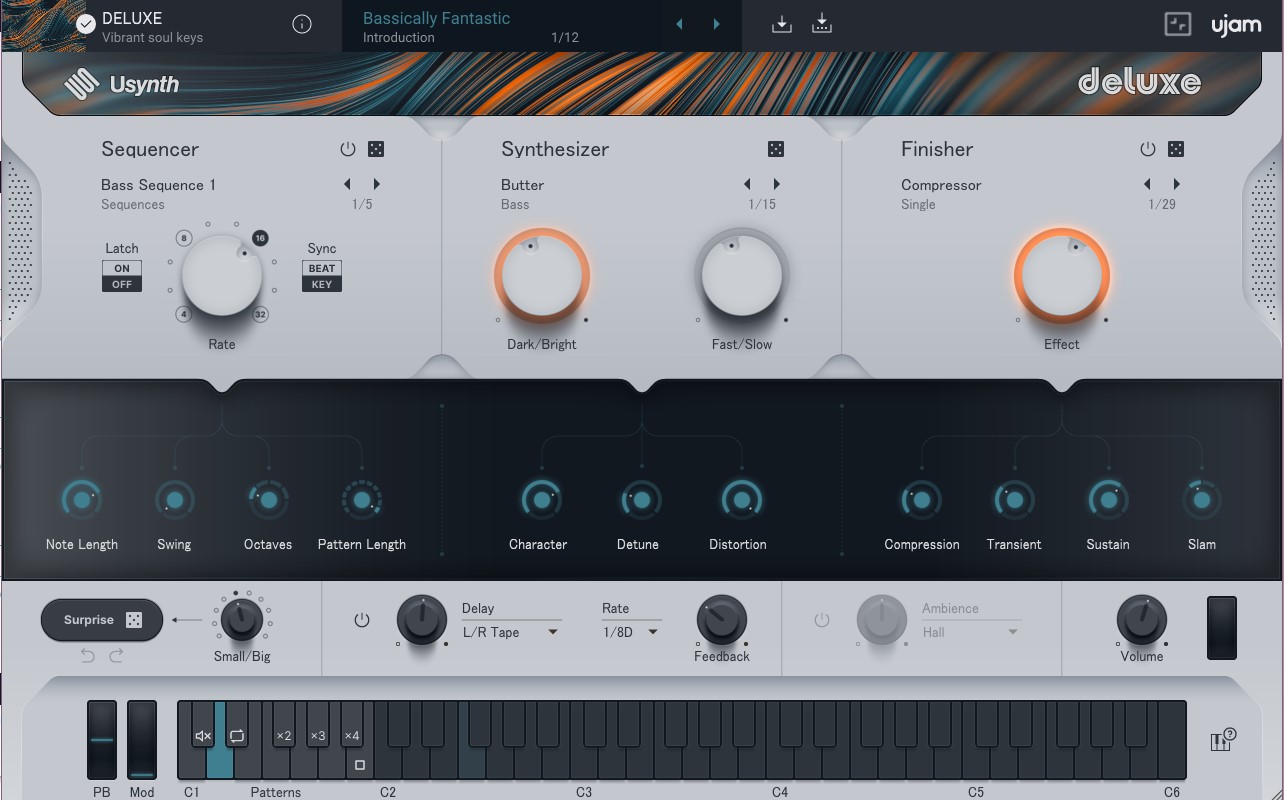
Task: Randomize the Synthesizer with dice icon
Action: (776, 149)
